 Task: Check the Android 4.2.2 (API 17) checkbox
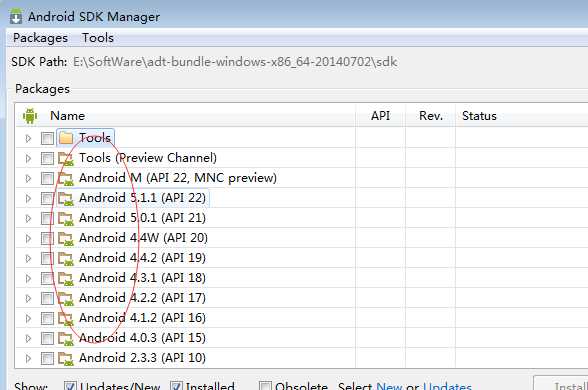47,298
